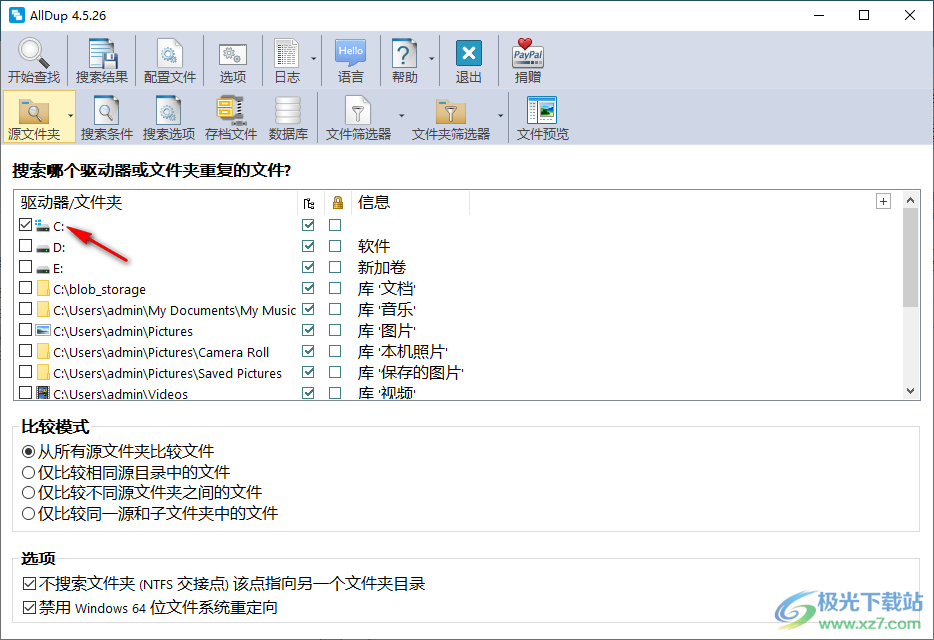The image size is (934, 640).
Task: Check the E: drive checkbox
Action: coord(25,266)
